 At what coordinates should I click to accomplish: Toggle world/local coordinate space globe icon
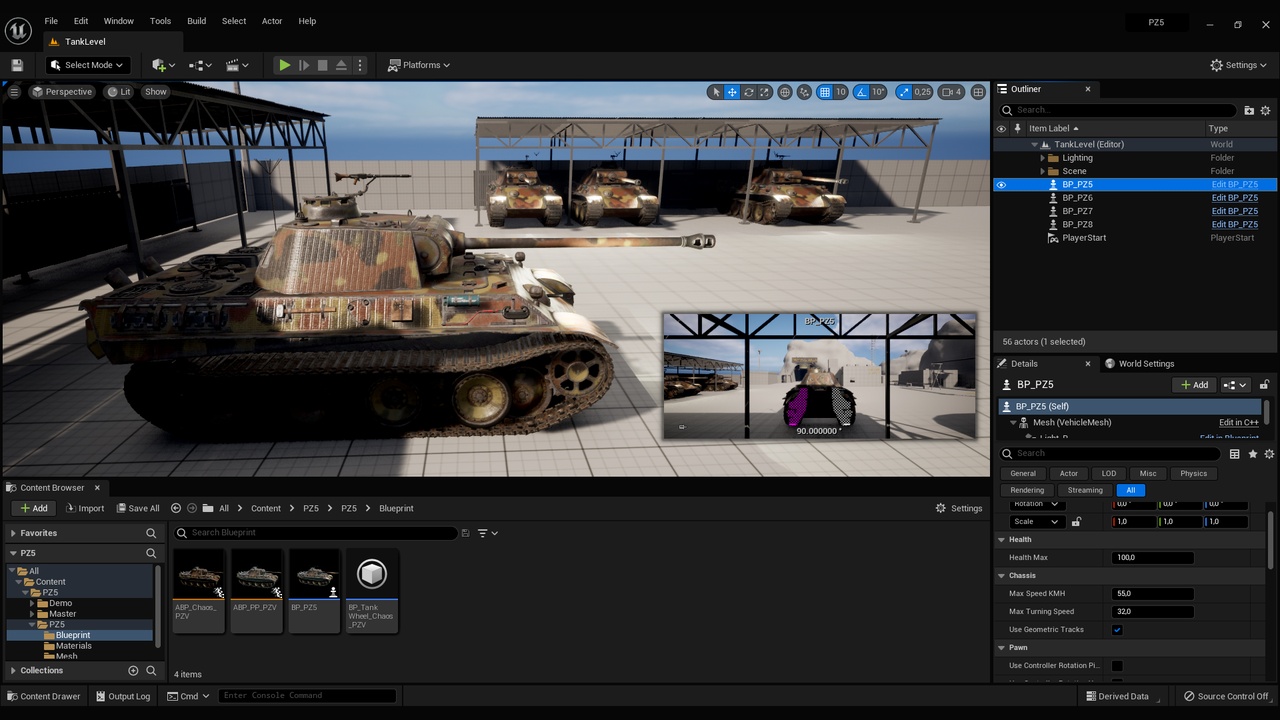point(785,92)
